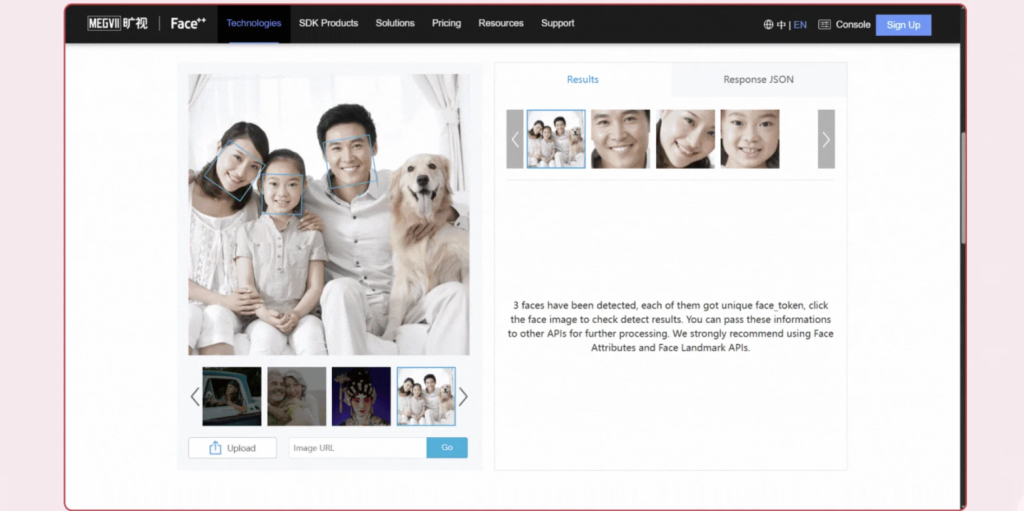1024x511 pixels.
Task: Click the Go button
Action: coord(447,448)
